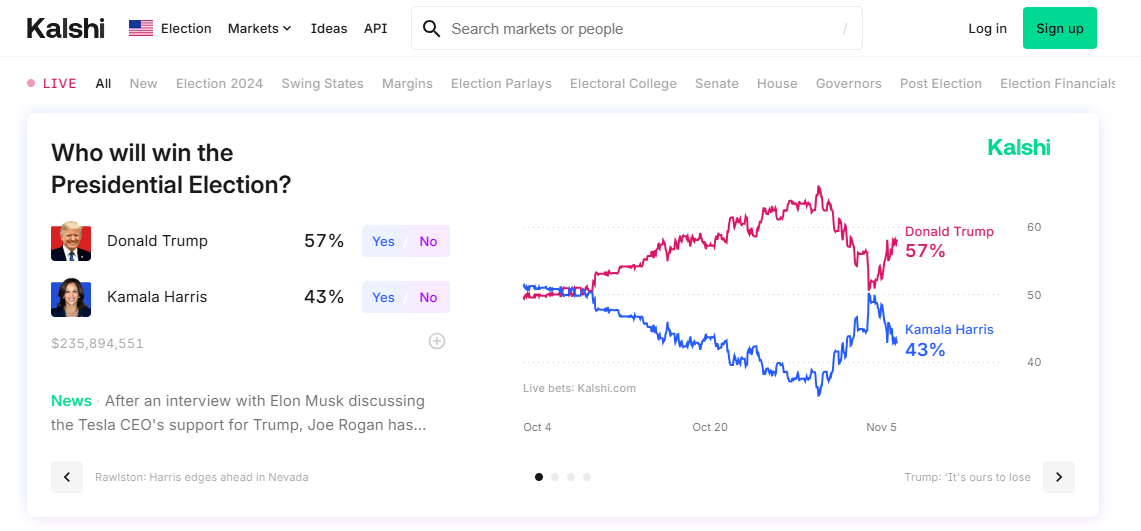Image resolution: width=1141 pixels, height=531 pixels.
Task: Click the search magnifier icon
Action: click(x=432, y=28)
